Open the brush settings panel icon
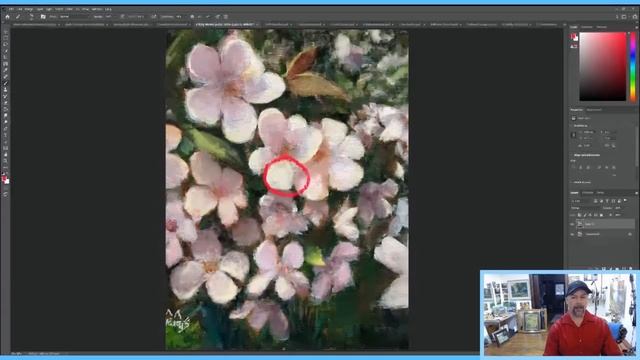Viewport: 640px width, 360px height. (43, 17)
